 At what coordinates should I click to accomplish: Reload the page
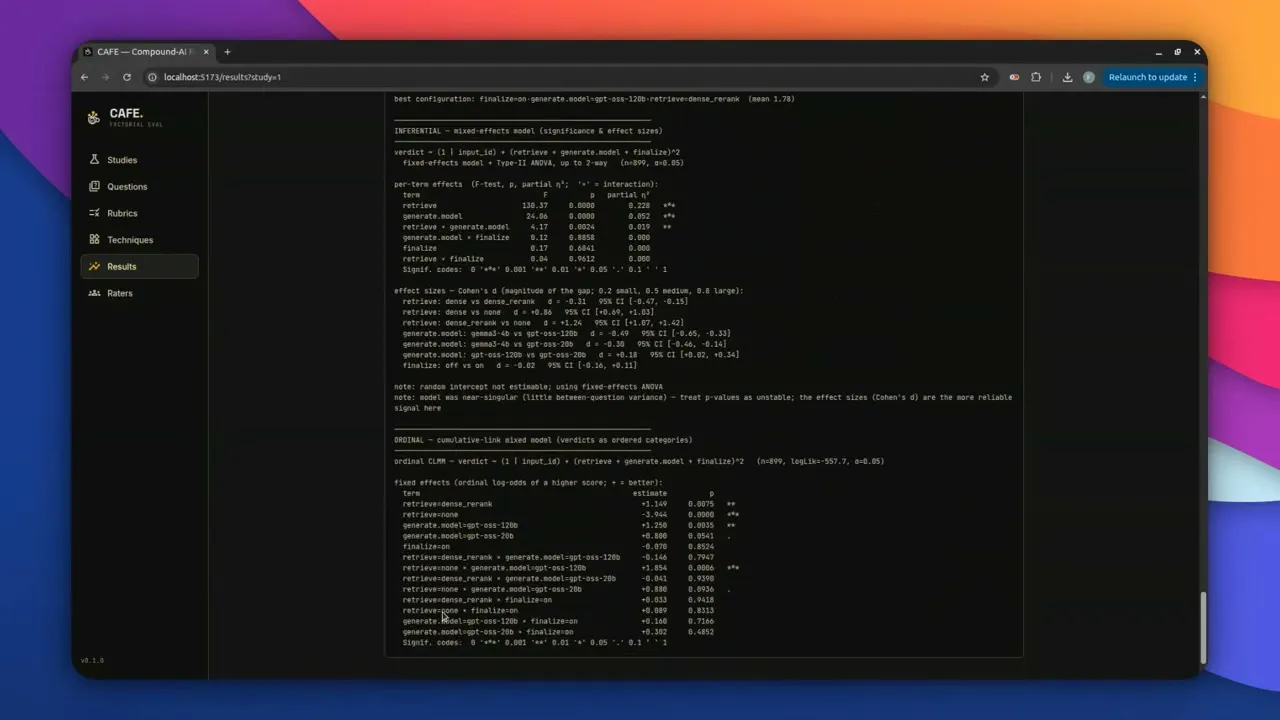pyautogui.click(x=127, y=77)
